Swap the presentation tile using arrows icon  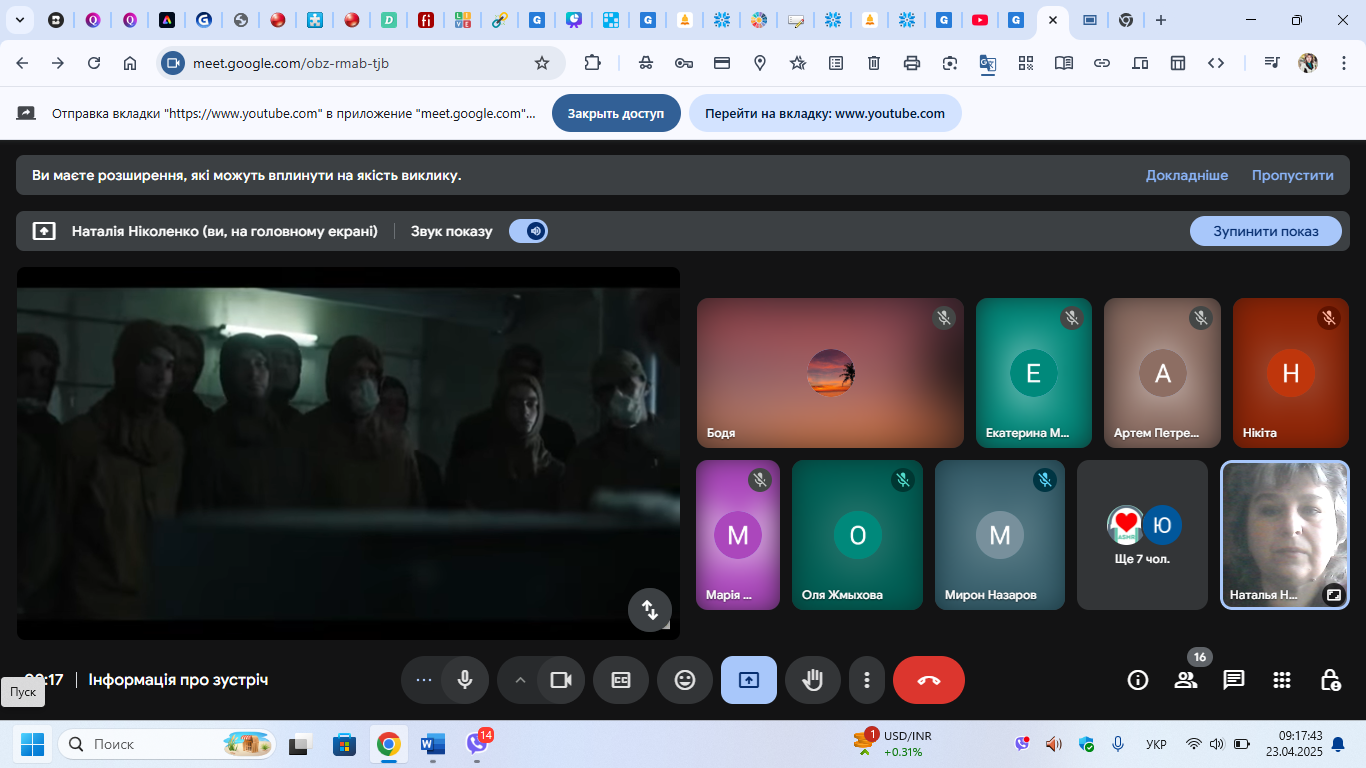coord(650,609)
